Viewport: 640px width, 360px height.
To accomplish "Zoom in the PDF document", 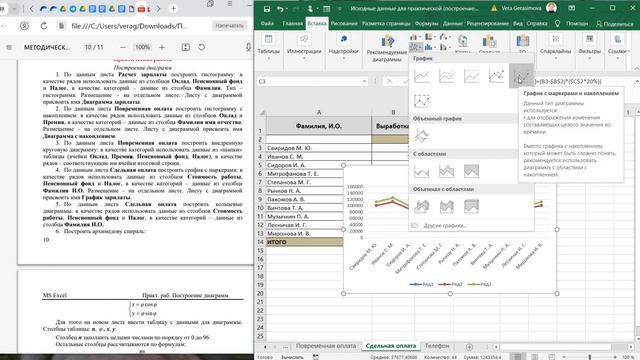I will click(x=162, y=47).
